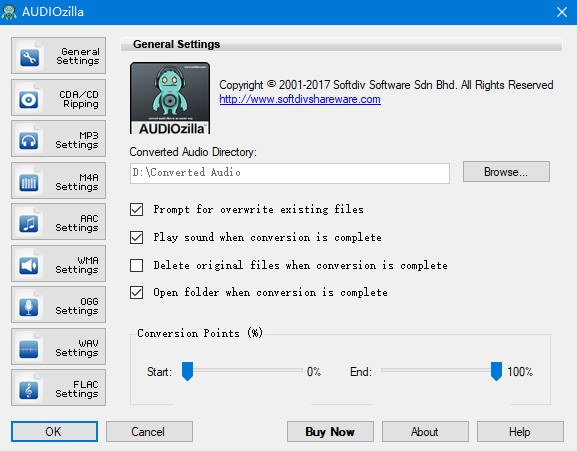The image size is (577, 451).
Task: Click the General Settings heading bar
Action: (341, 44)
